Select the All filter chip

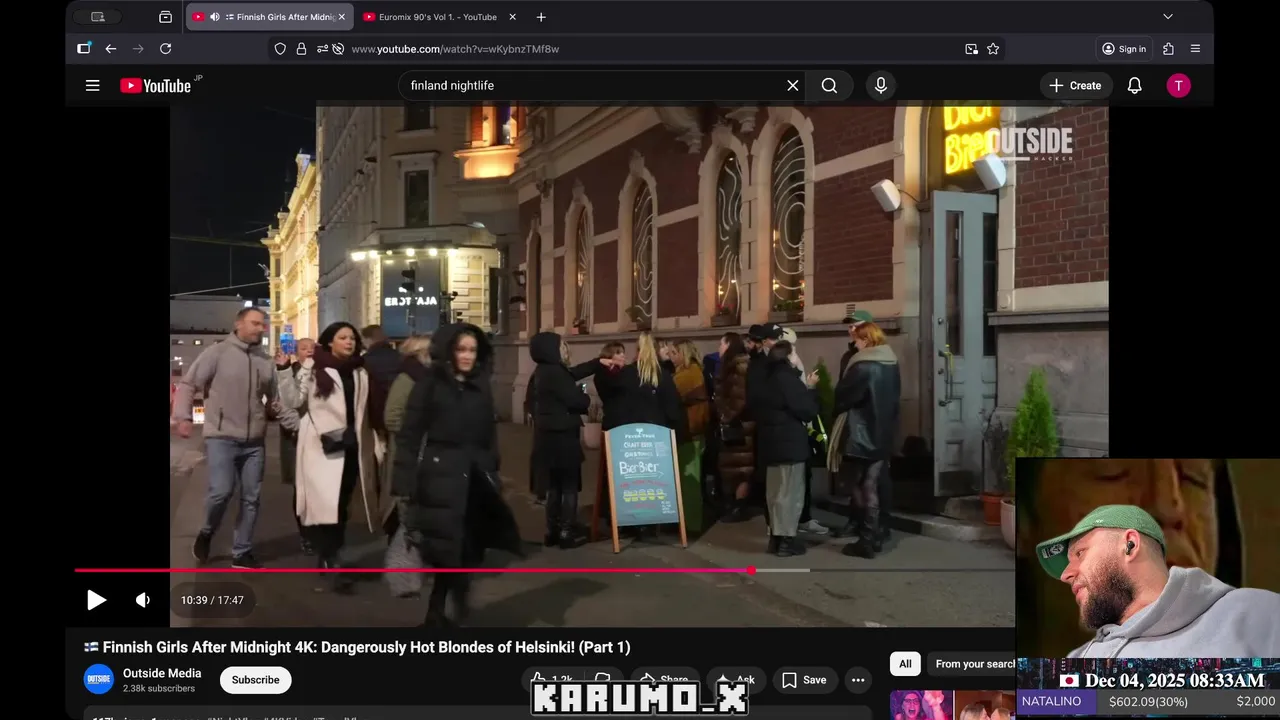click(x=905, y=664)
